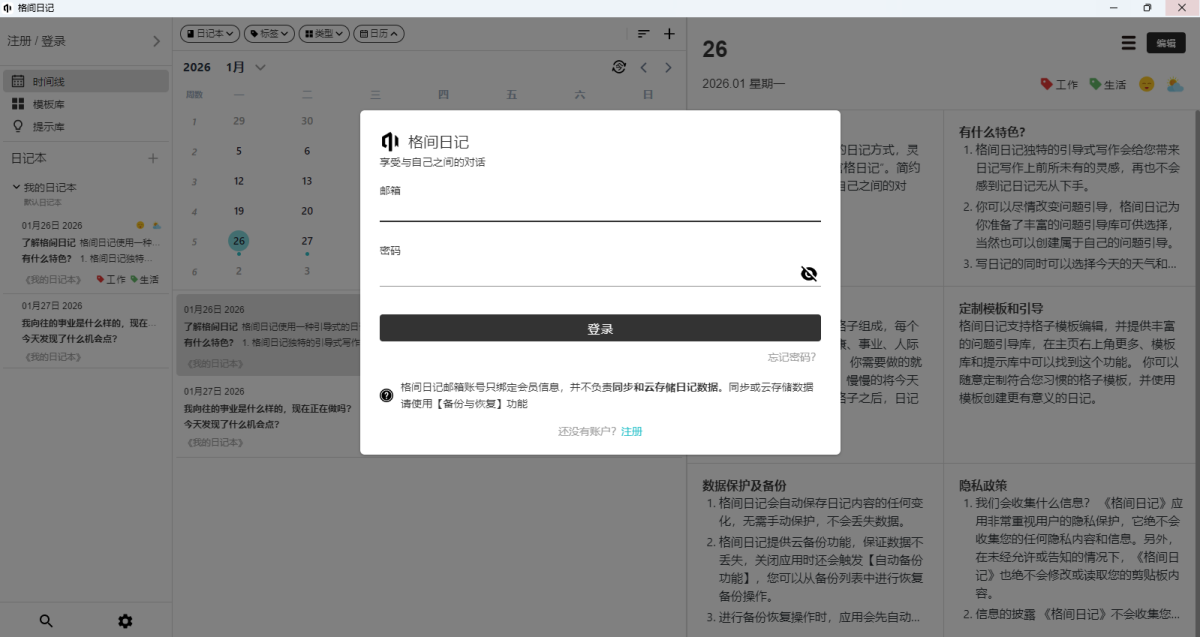Click the return-to-today calendar icon
The height and width of the screenshot is (637, 1200).
(x=619, y=67)
